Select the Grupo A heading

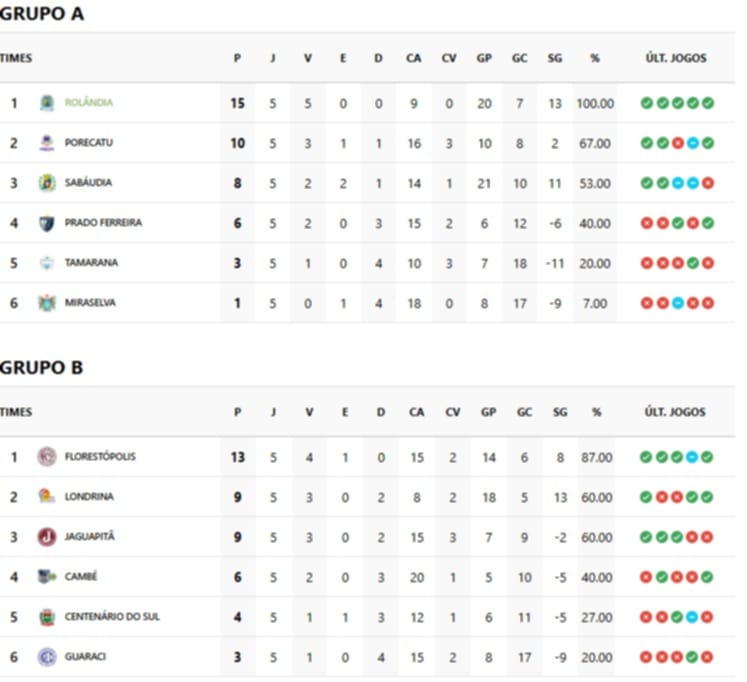[42, 14]
